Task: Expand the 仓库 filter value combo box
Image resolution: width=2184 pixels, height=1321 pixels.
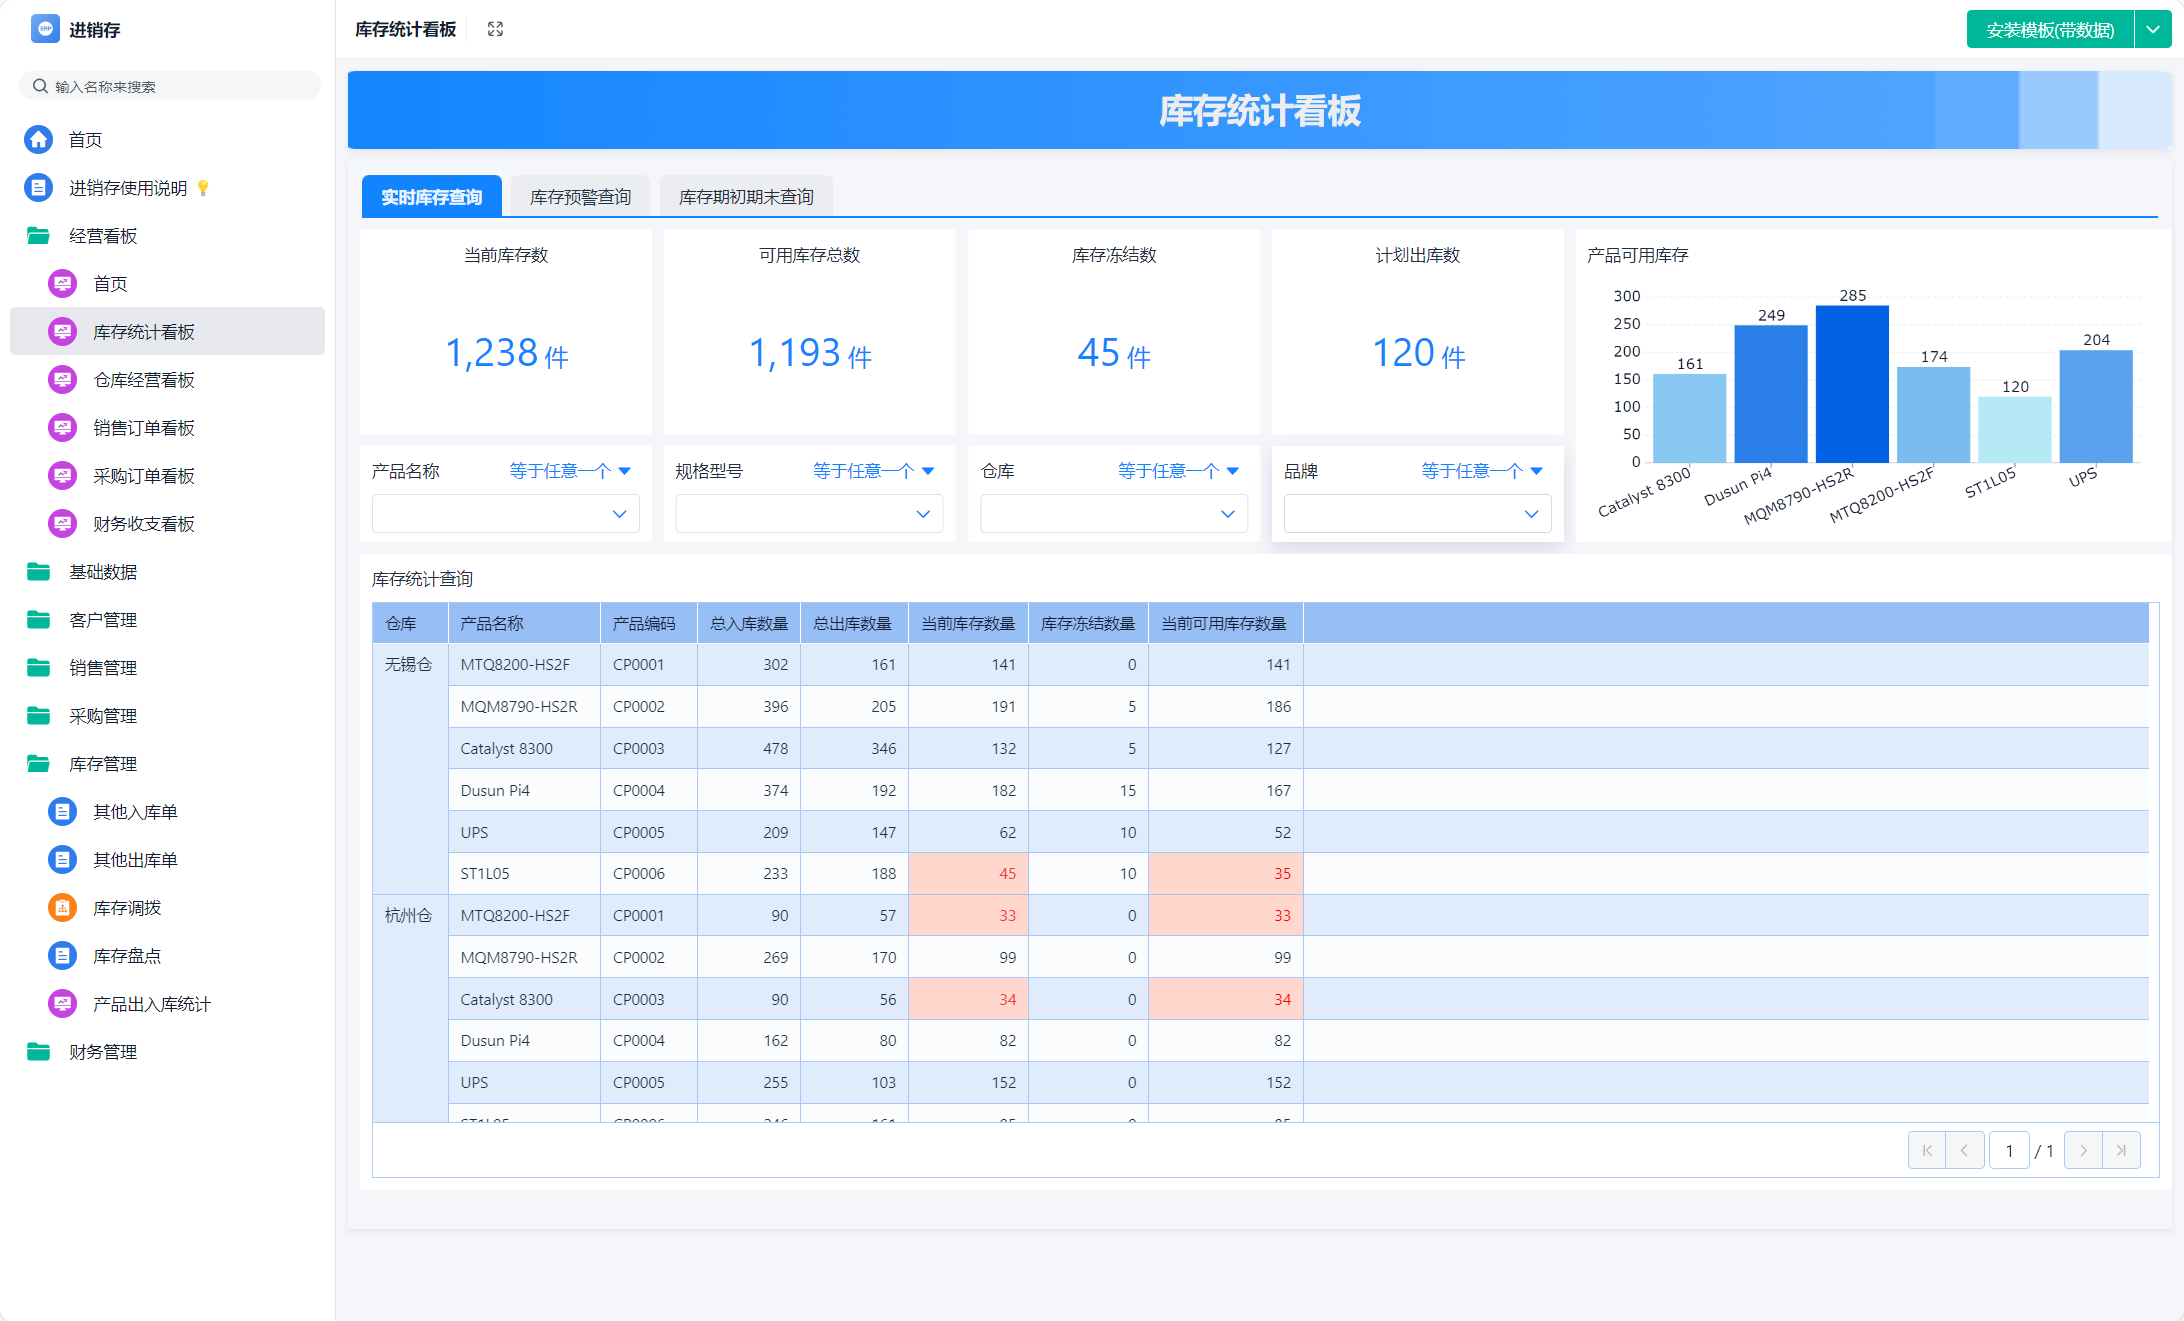Action: 1113,514
